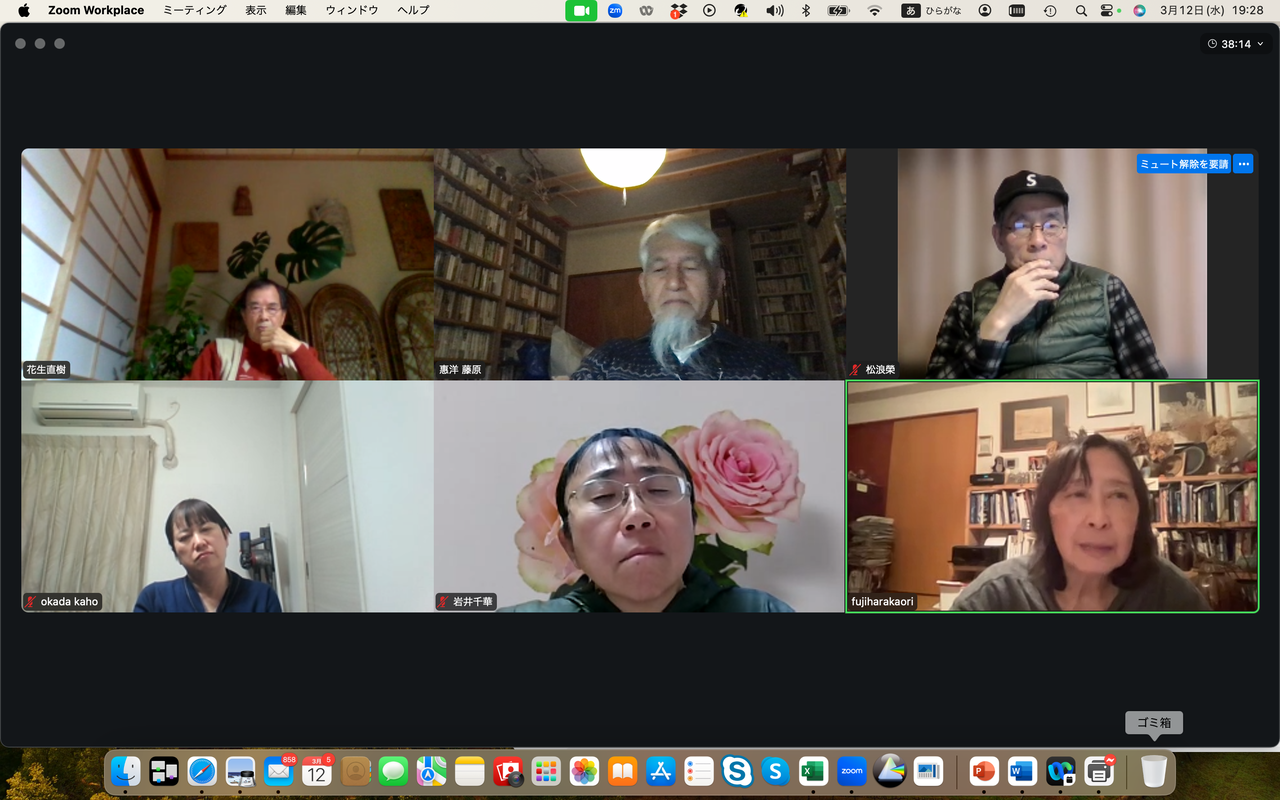
Task: Open the Zoom app icon in the Dock
Action: [851, 771]
